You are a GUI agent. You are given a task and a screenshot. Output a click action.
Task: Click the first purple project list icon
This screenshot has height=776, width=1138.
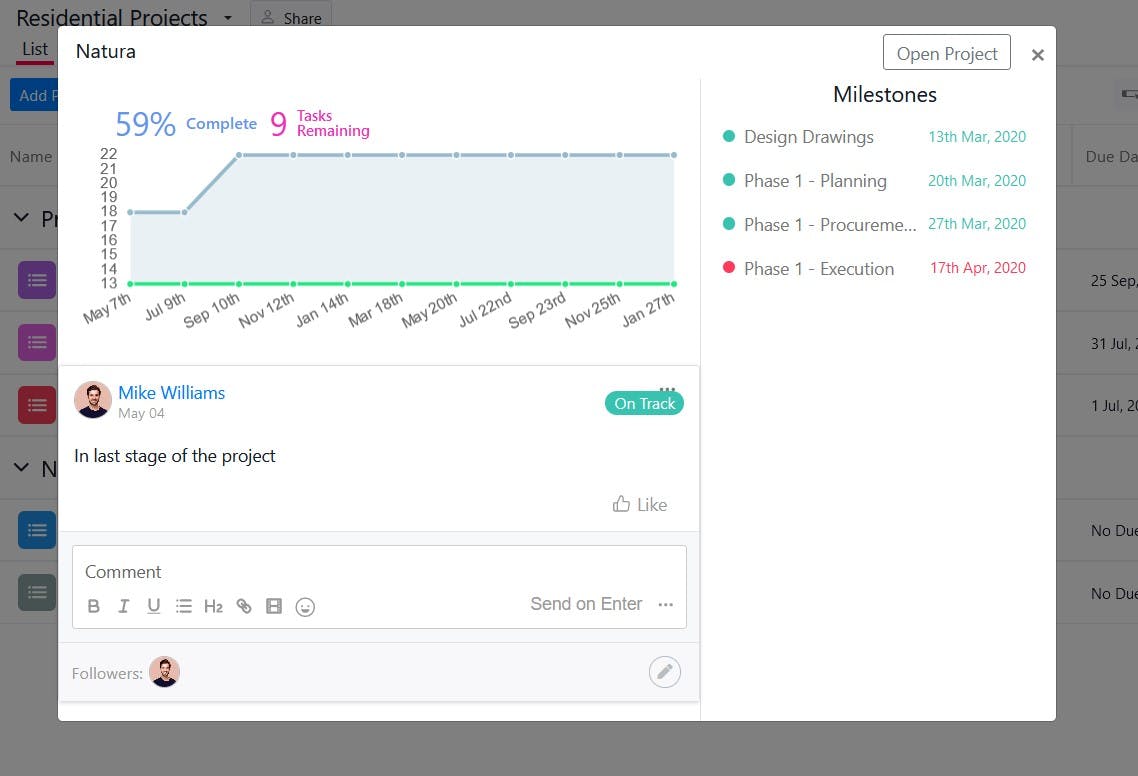click(37, 280)
